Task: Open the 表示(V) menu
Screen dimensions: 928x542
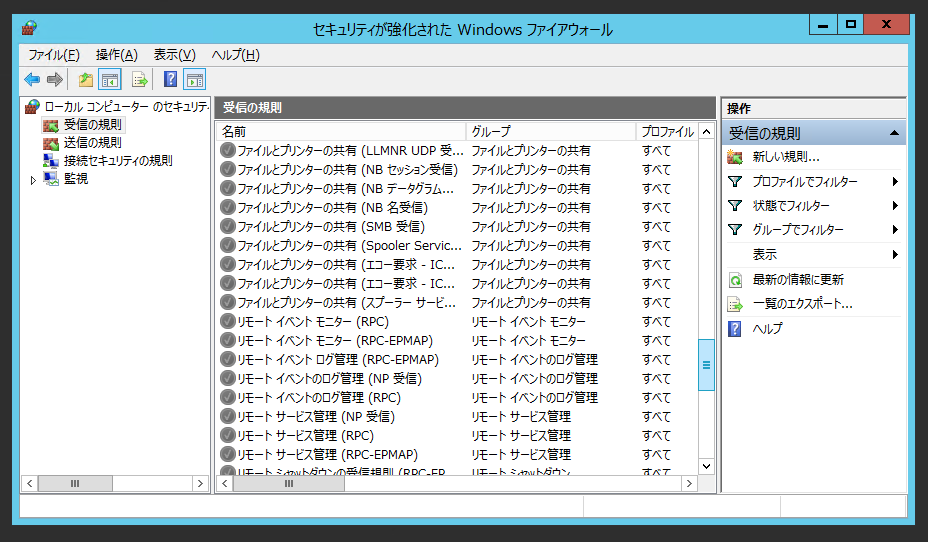Action: click(175, 55)
